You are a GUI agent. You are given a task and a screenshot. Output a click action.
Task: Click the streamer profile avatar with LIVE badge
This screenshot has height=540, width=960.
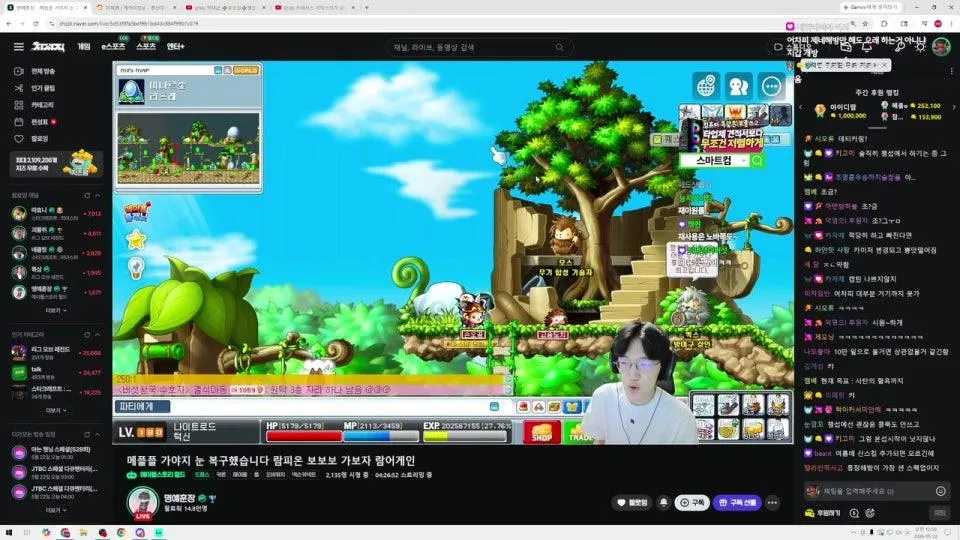tap(143, 503)
